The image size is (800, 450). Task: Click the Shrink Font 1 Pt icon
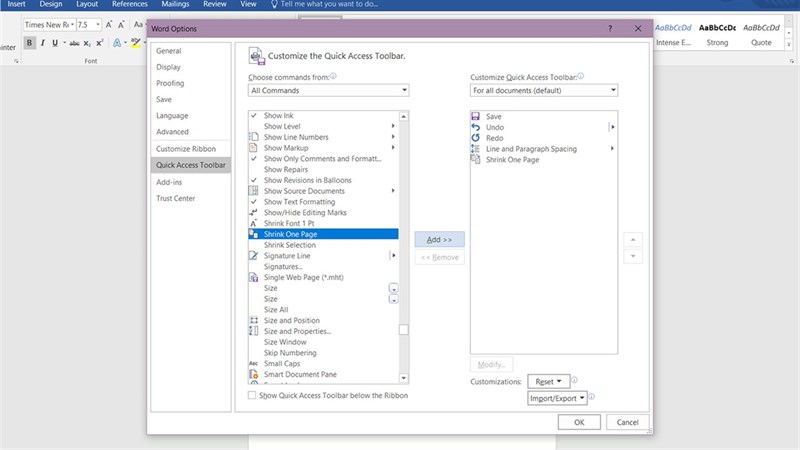(x=254, y=223)
